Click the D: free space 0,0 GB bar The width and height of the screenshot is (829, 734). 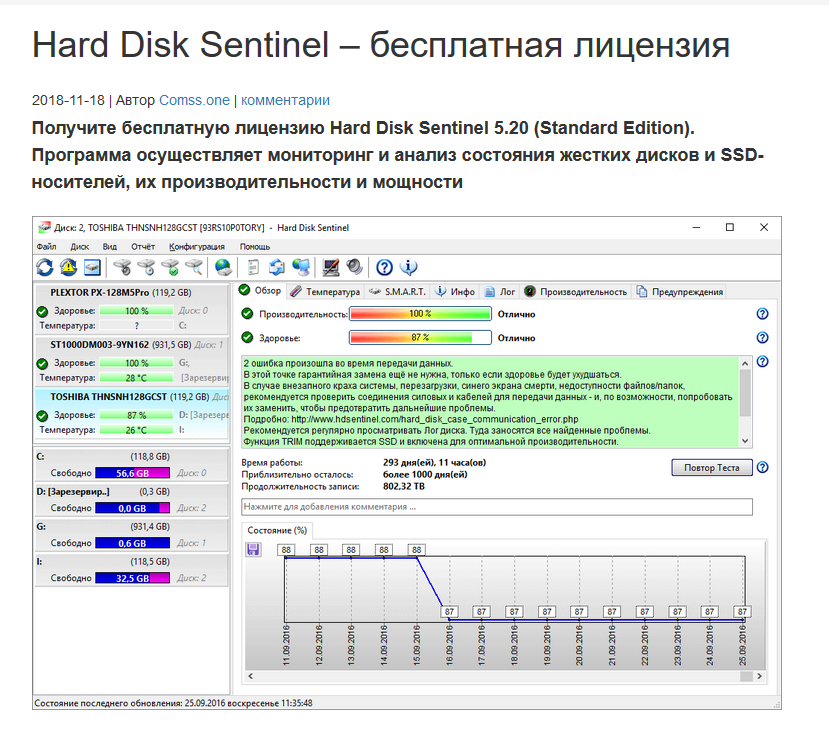[x=133, y=508]
